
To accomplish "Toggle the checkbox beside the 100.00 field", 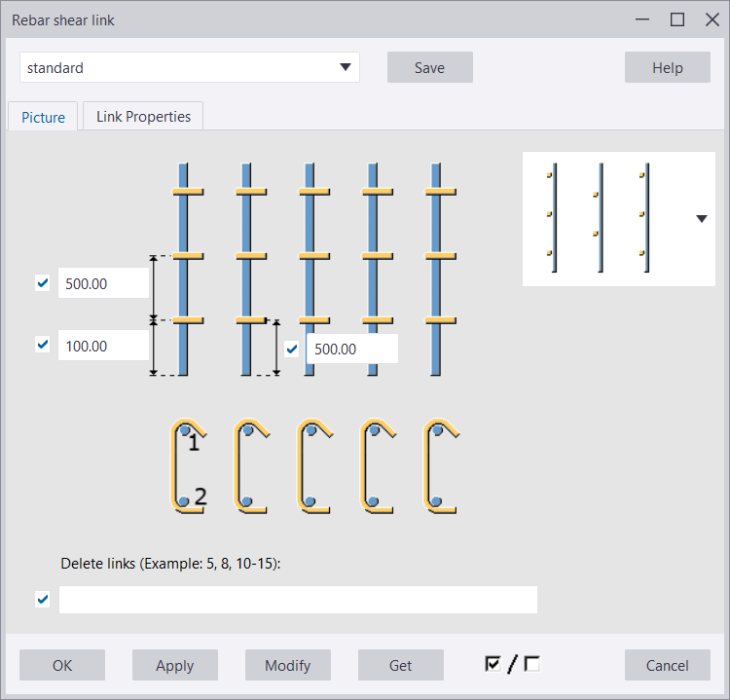I will click(x=42, y=345).
